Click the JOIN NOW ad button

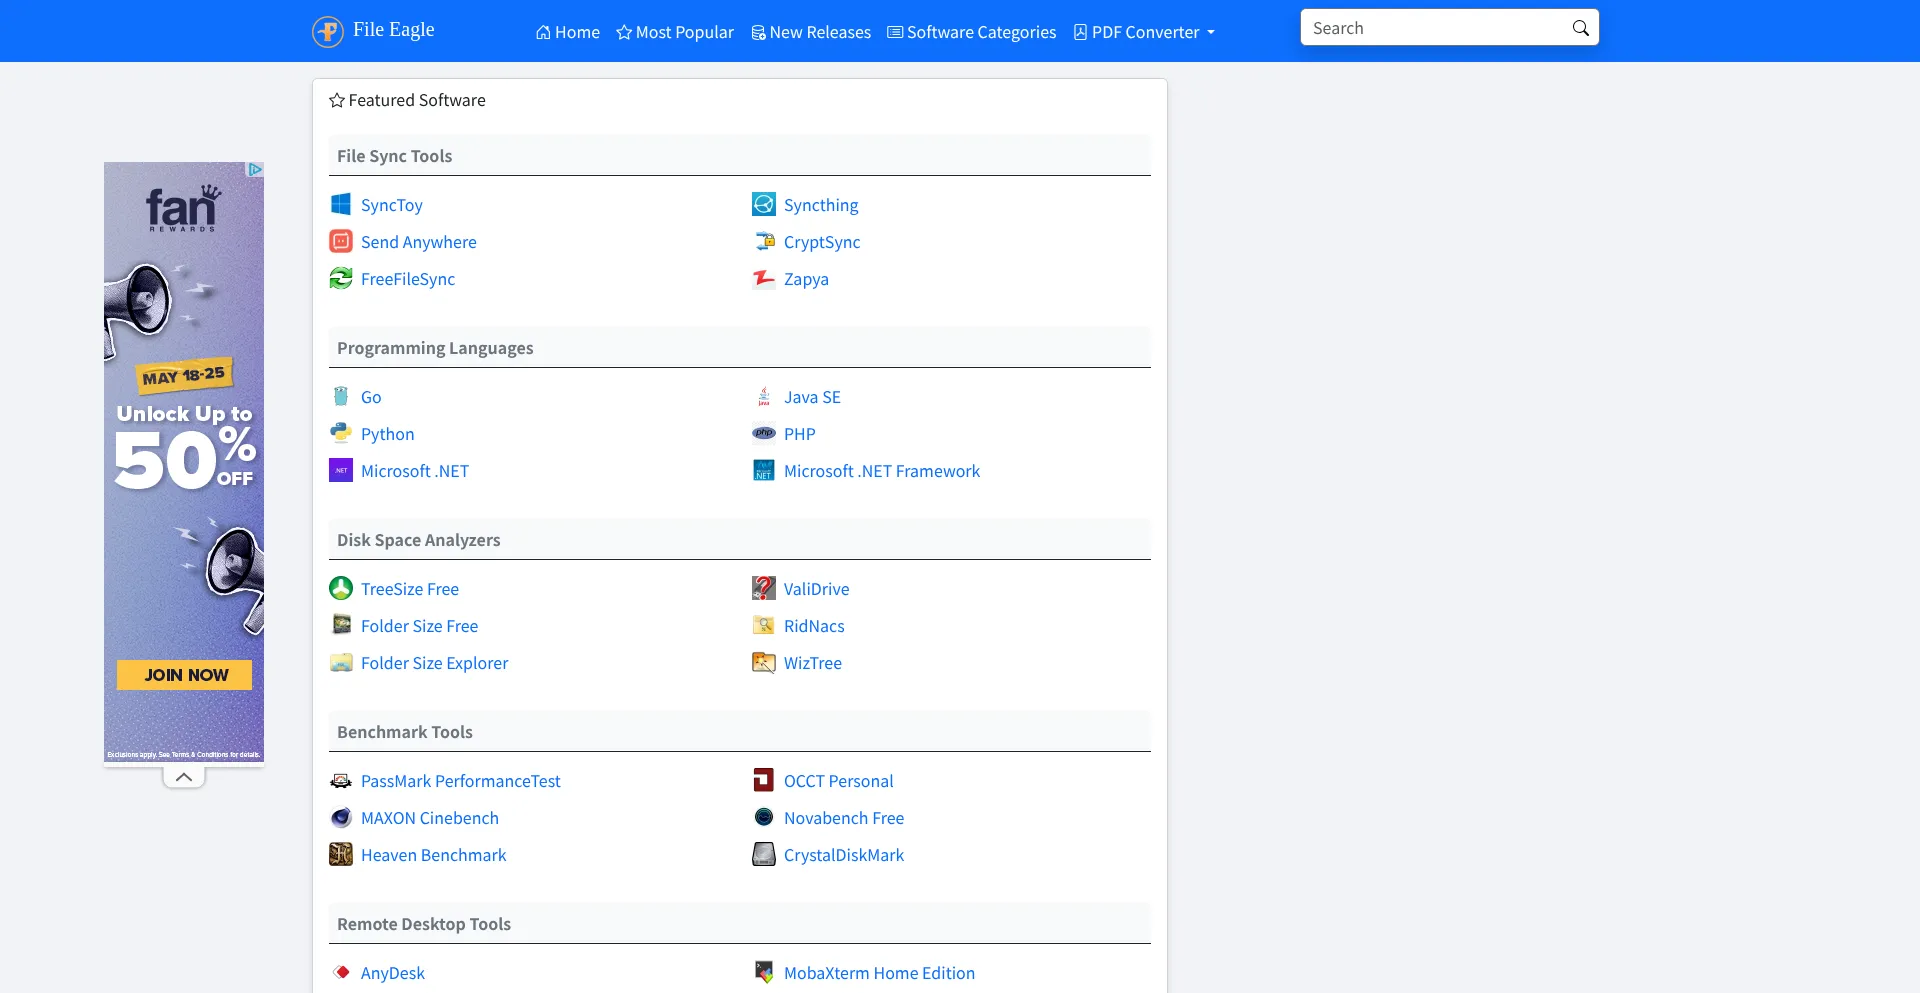[x=184, y=675]
